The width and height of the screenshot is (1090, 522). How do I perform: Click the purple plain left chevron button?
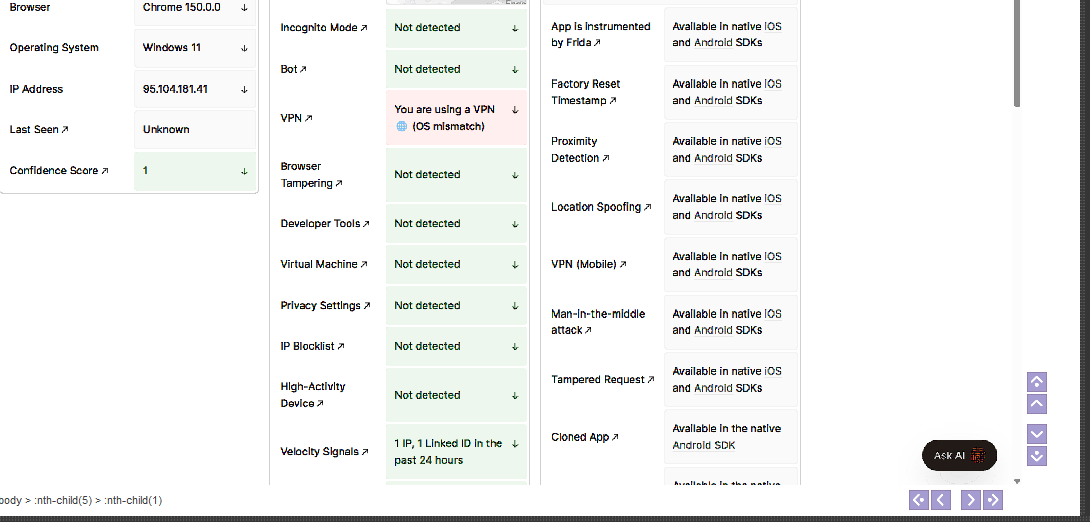941,500
